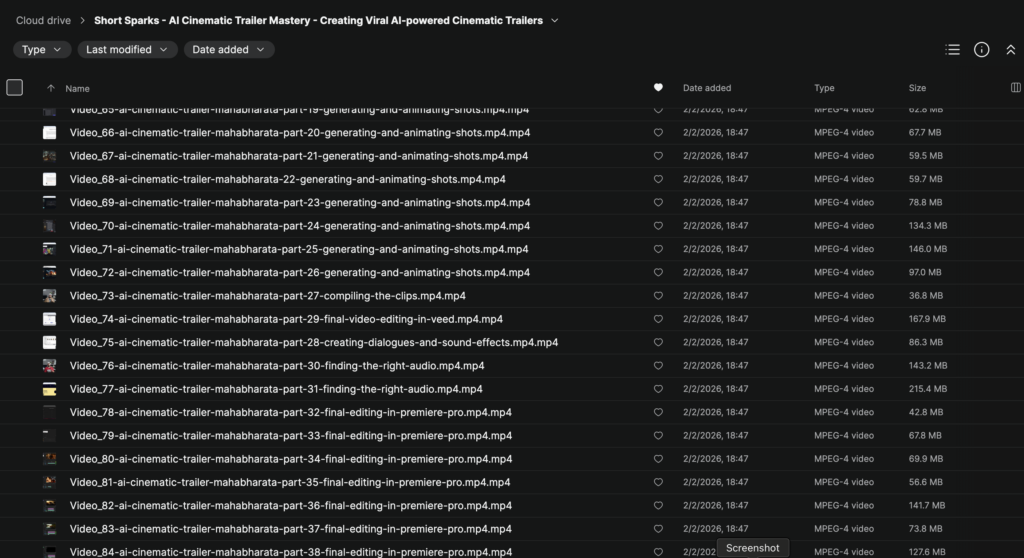Click the sort arrow beside Name header
The image size is (1024, 558).
51,88
